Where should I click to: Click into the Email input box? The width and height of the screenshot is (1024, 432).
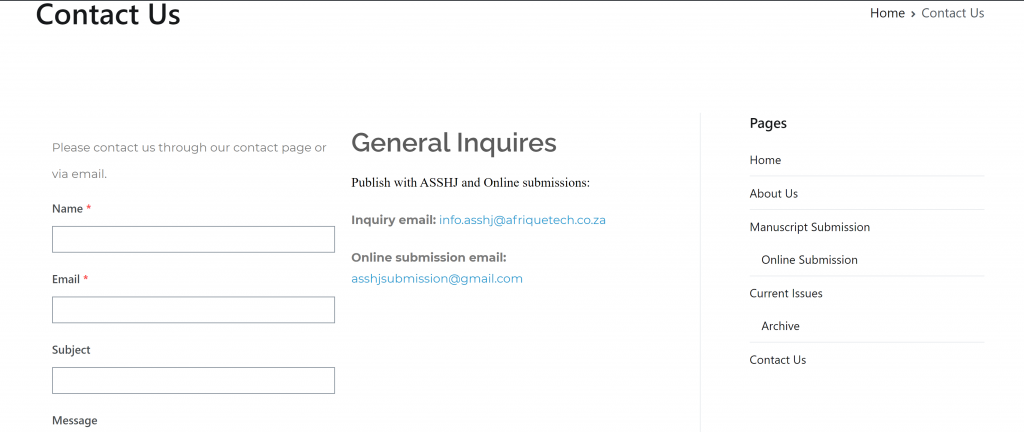(x=193, y=310)
